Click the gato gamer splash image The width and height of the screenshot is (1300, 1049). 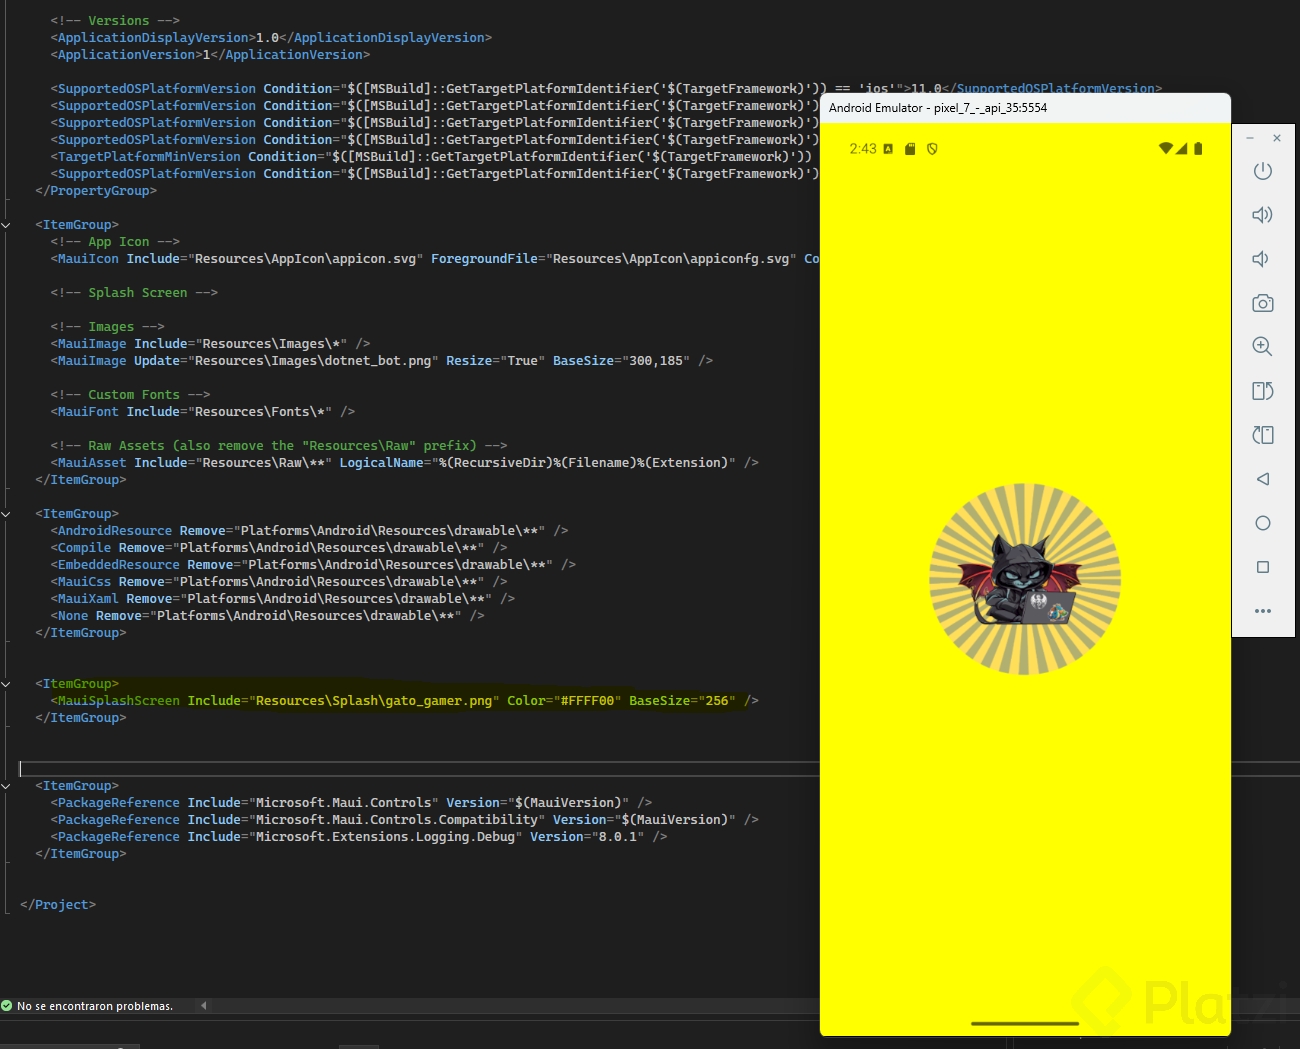tap(1024, 579)
